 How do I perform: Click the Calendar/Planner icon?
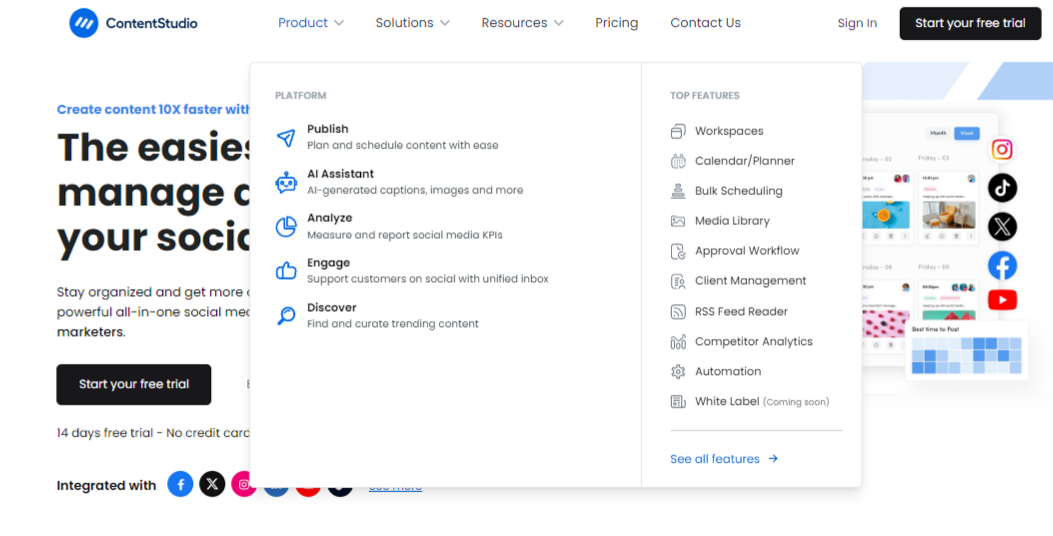pyautogui.click(x=678, y=161)
